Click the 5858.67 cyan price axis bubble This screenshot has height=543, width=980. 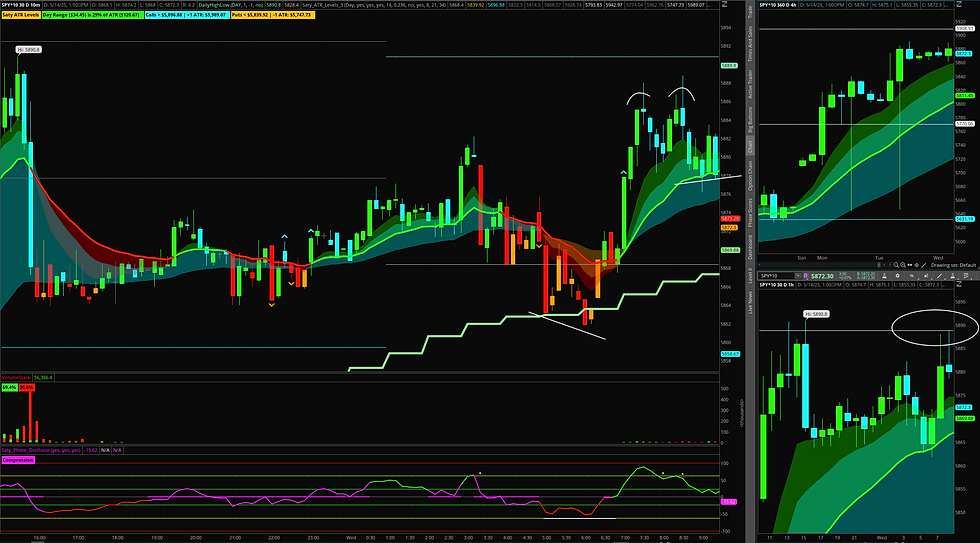pyautogui.click(x=731, y=354)
